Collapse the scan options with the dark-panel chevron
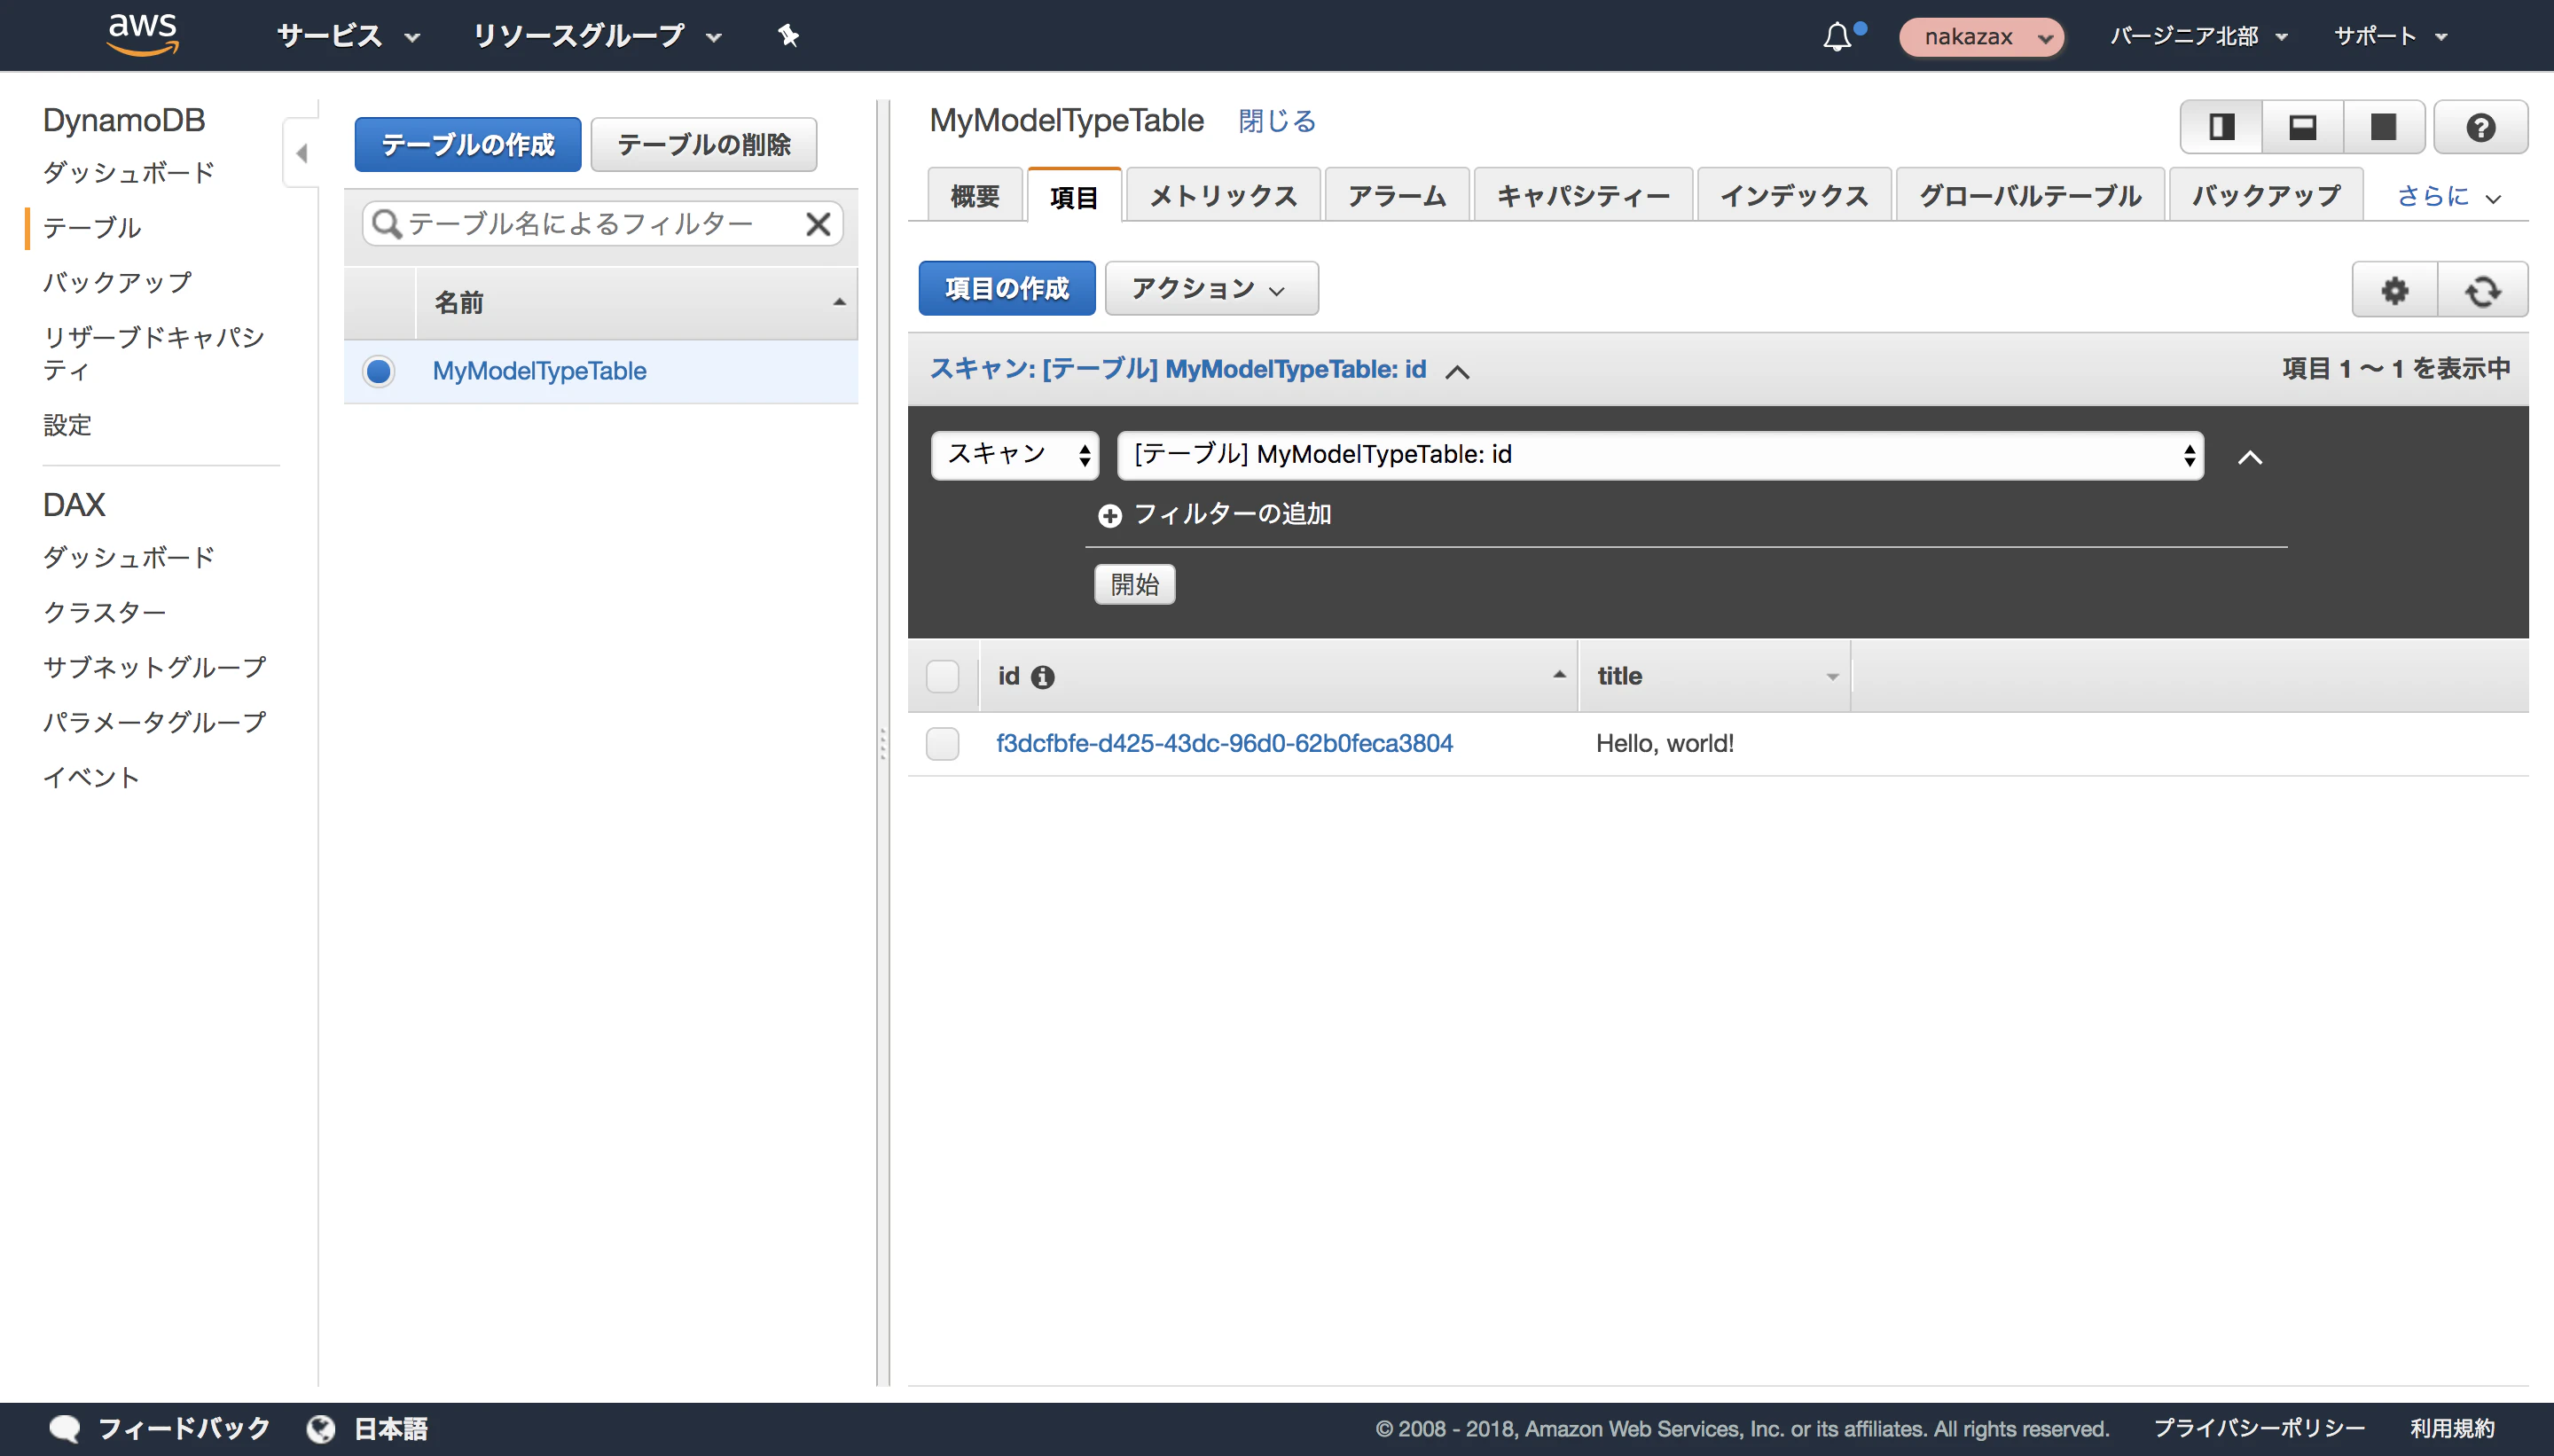 pyautogui.click(x=2250, y=458)
